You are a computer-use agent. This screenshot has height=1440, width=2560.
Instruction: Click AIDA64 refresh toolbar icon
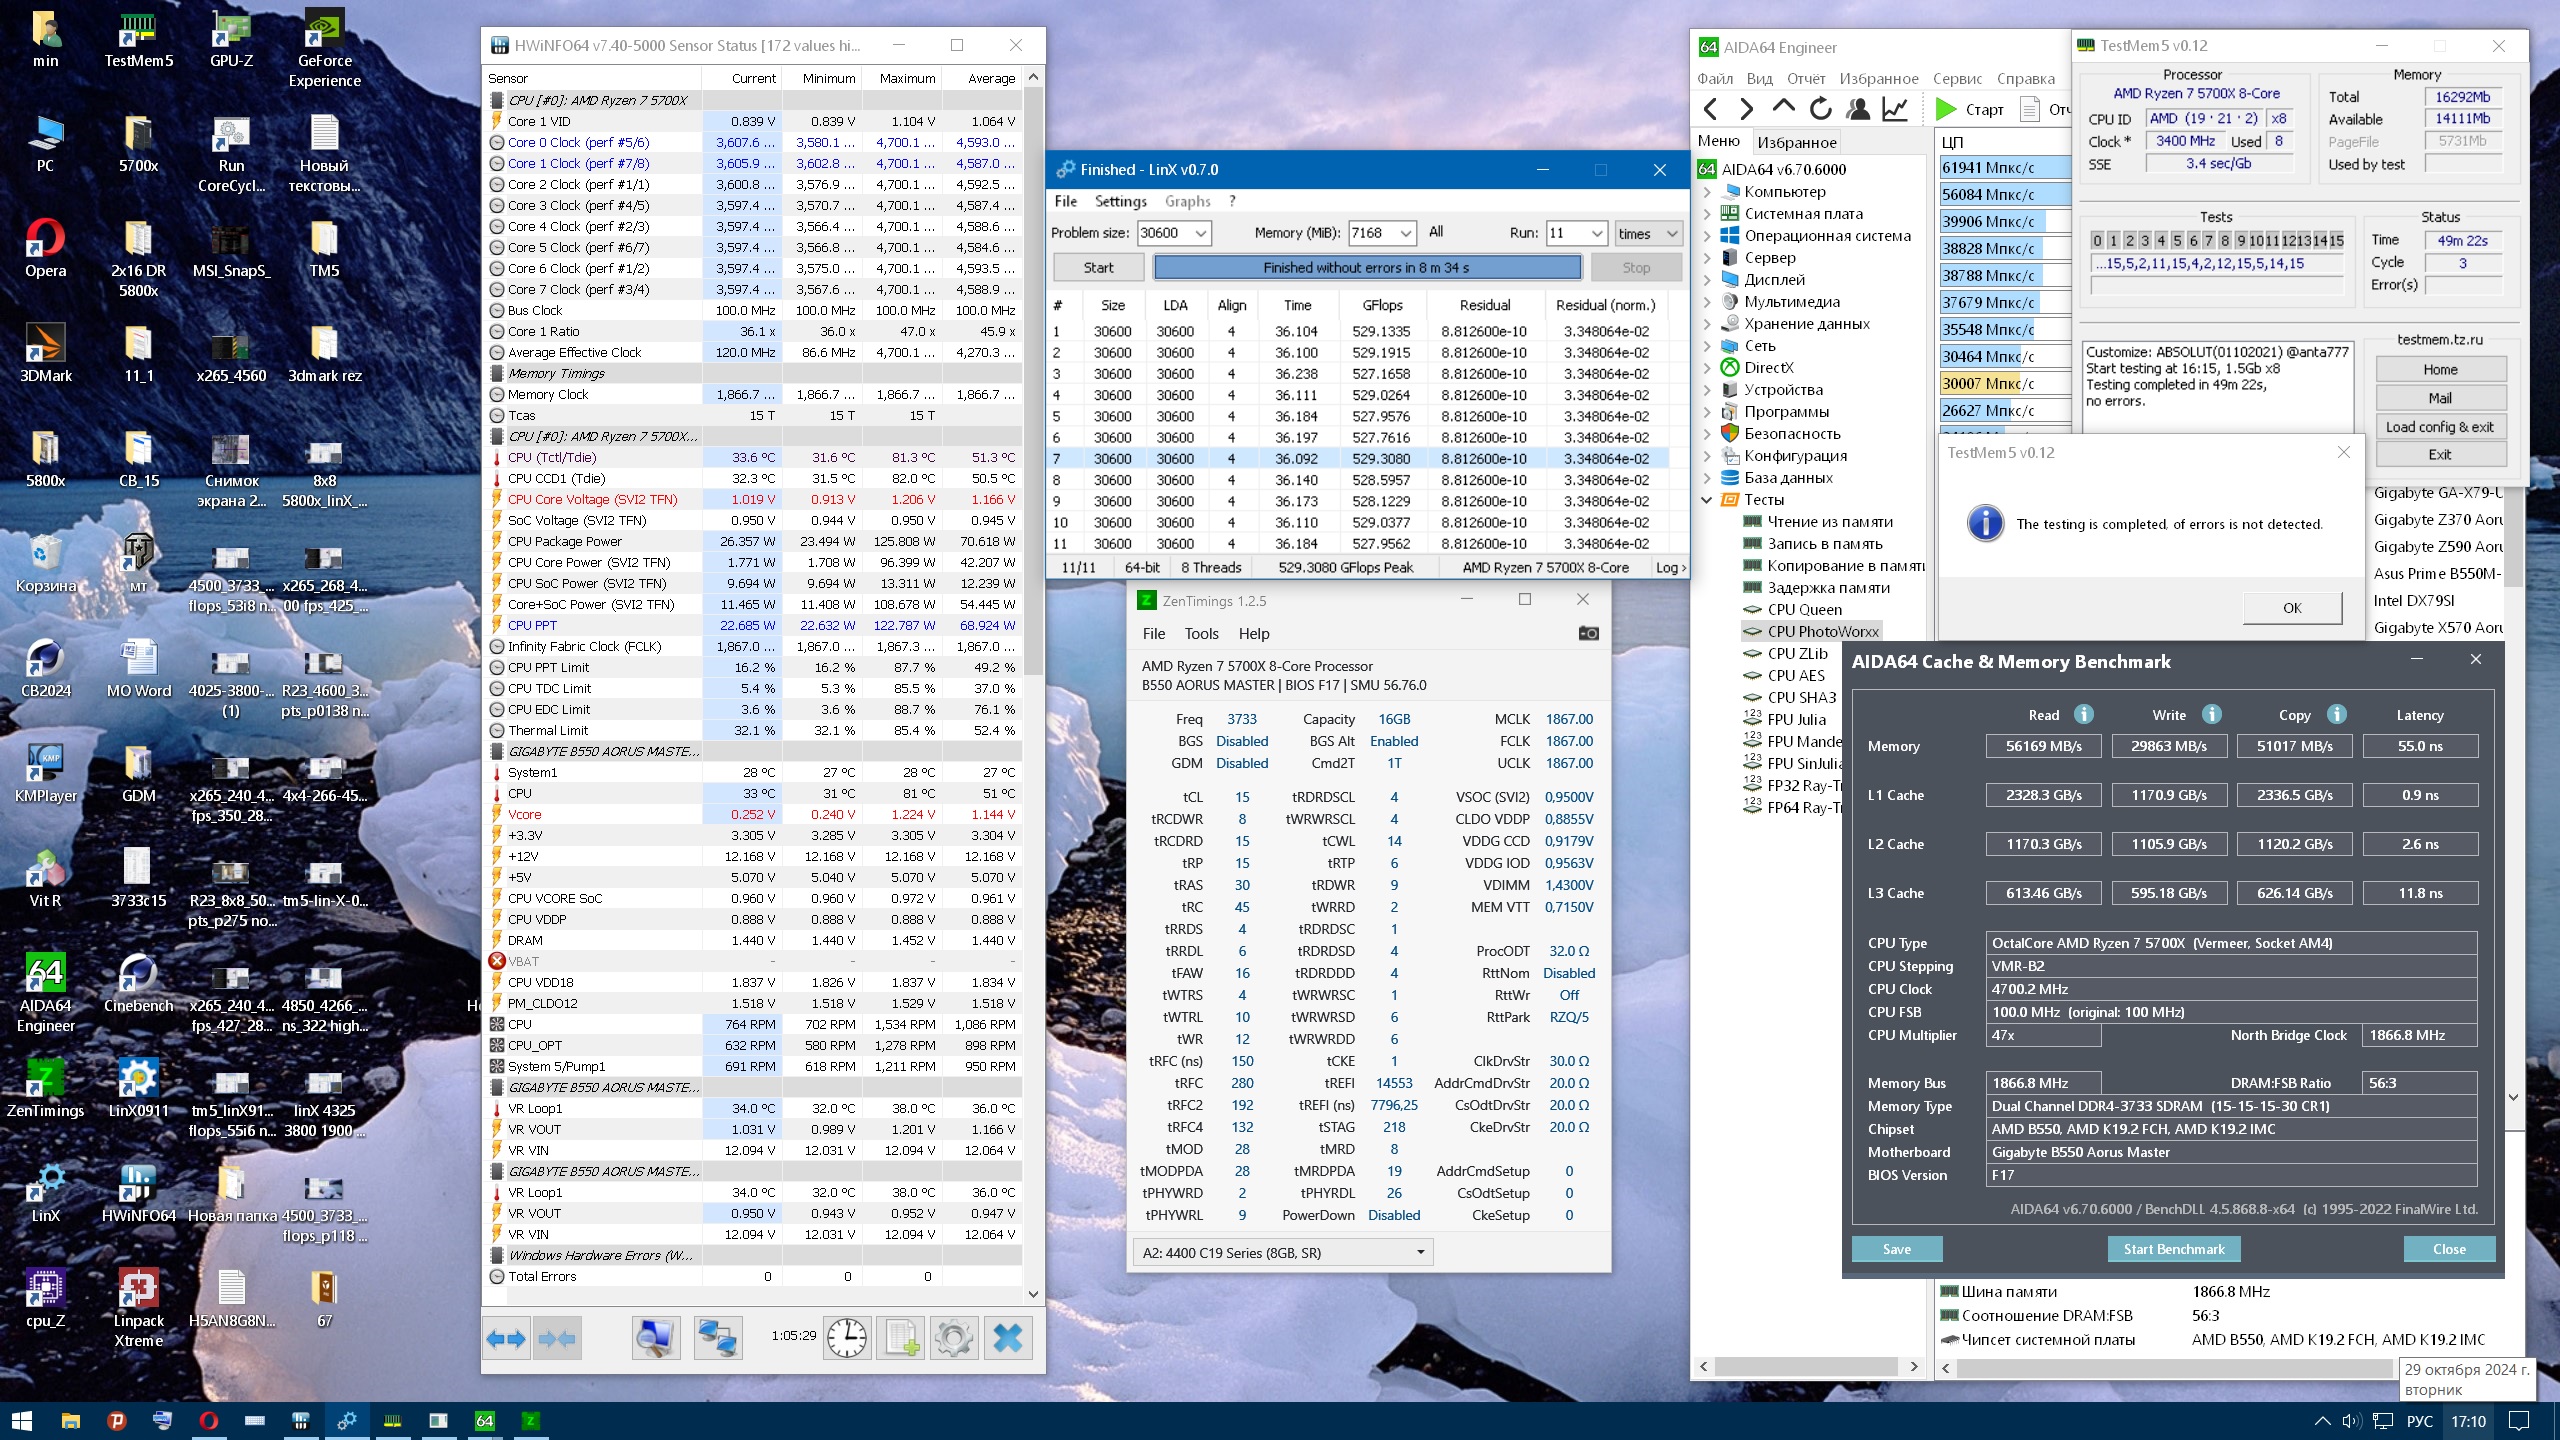tap(1821, 109)
